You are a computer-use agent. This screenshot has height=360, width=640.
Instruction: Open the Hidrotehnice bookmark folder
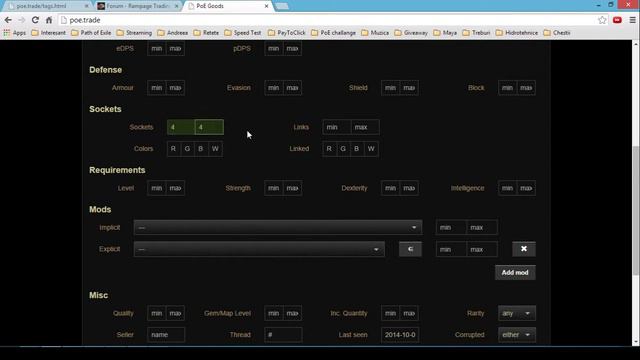517,33
